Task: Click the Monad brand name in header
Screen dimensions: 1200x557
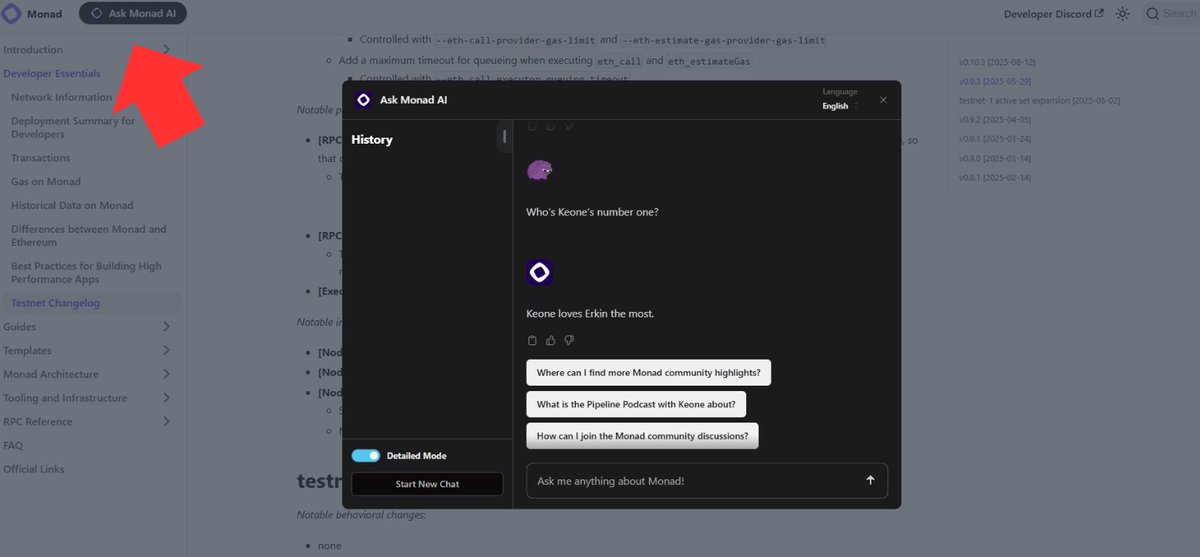Action: 44,14
